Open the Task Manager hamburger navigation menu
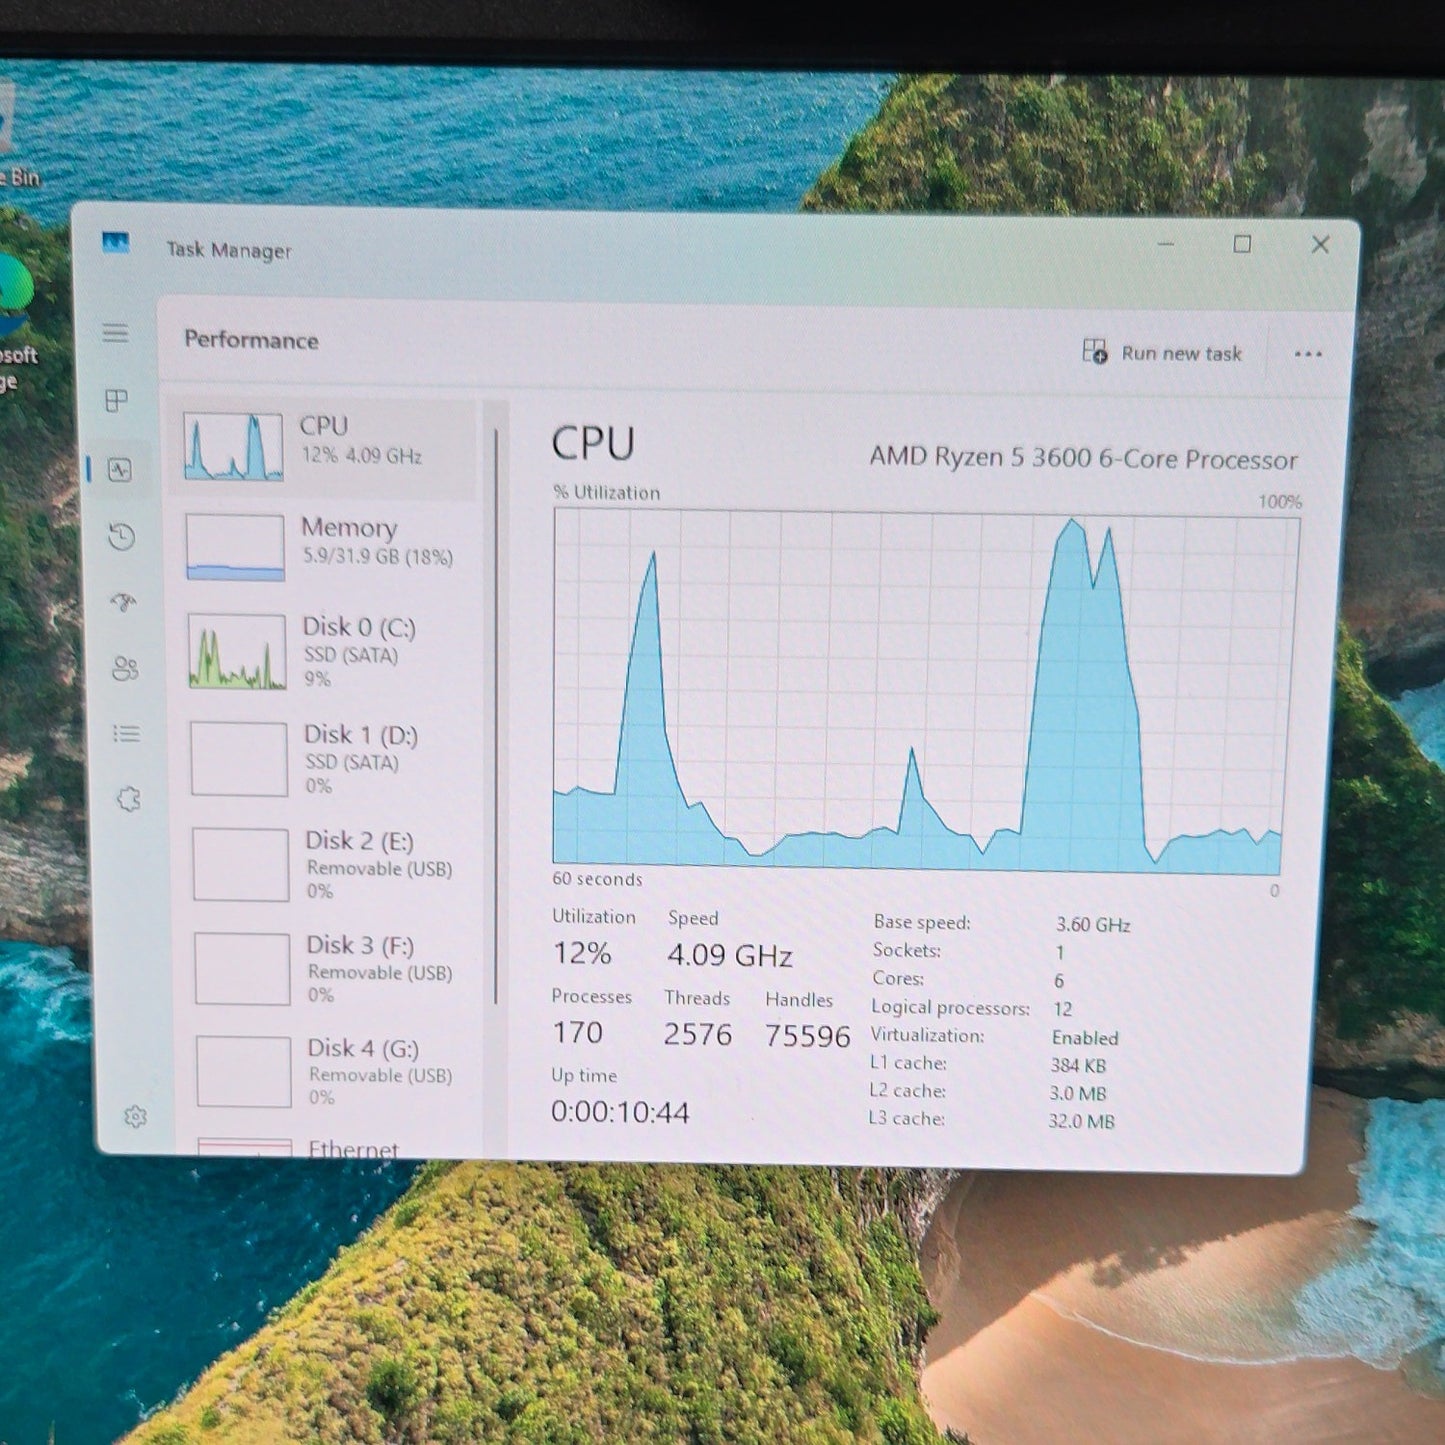This screenshot has height=1445, width=1445. tap(116, 333)
